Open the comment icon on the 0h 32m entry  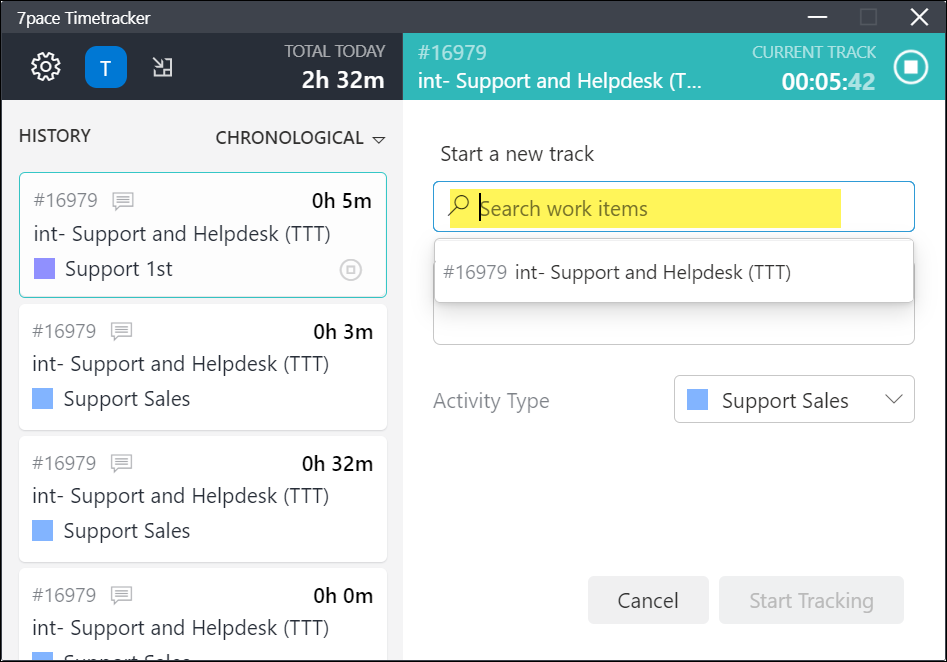click(121, 463)
